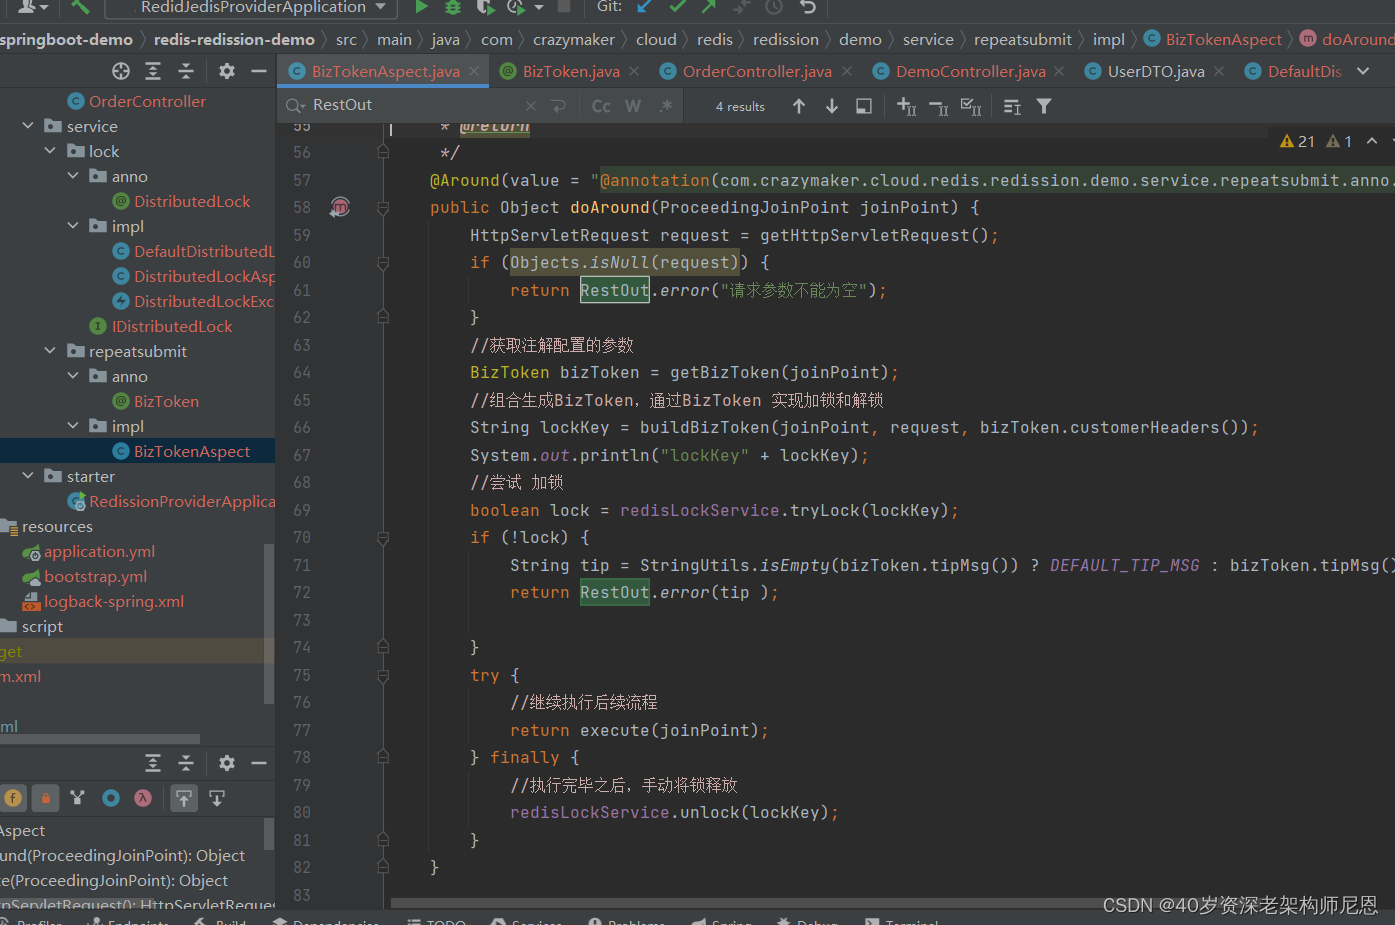Toggle Words (W) option in search bar
Viewport: 1395px width, 925px height.
tap(633, 106)
